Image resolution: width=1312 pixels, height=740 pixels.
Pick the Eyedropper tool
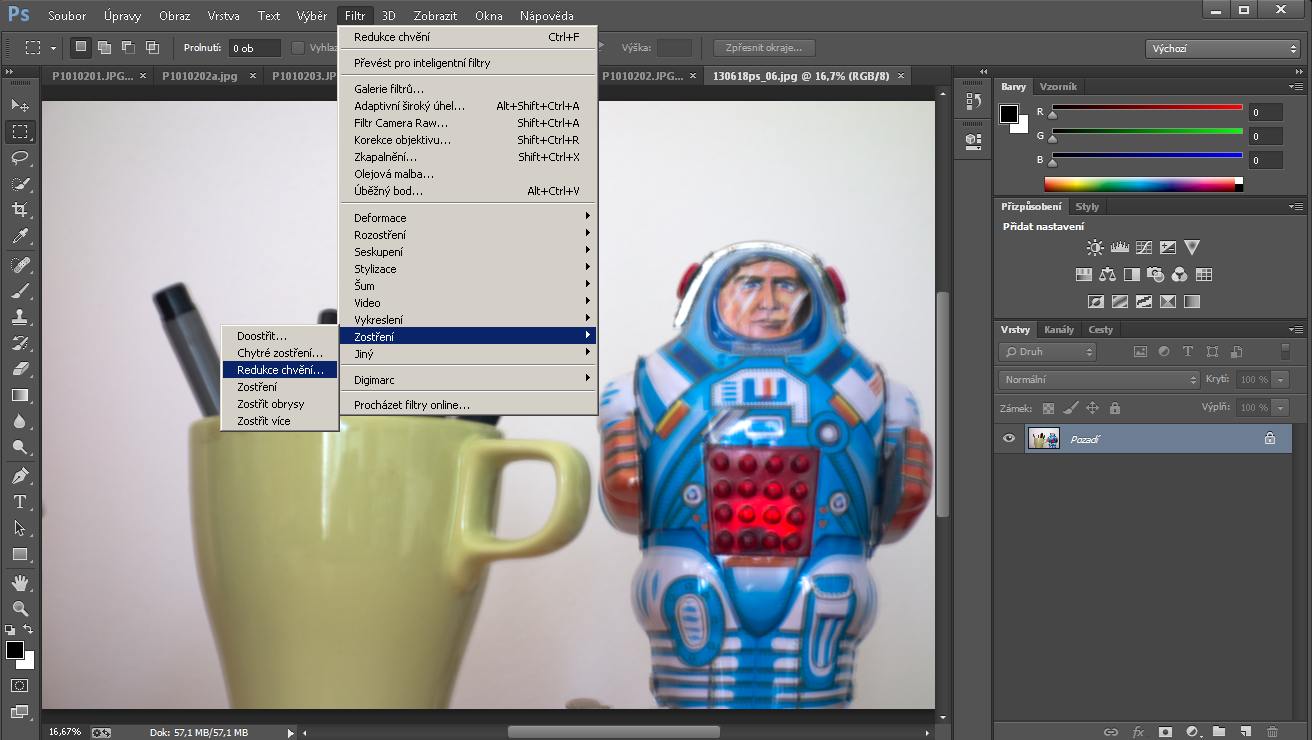pos(20,237)
